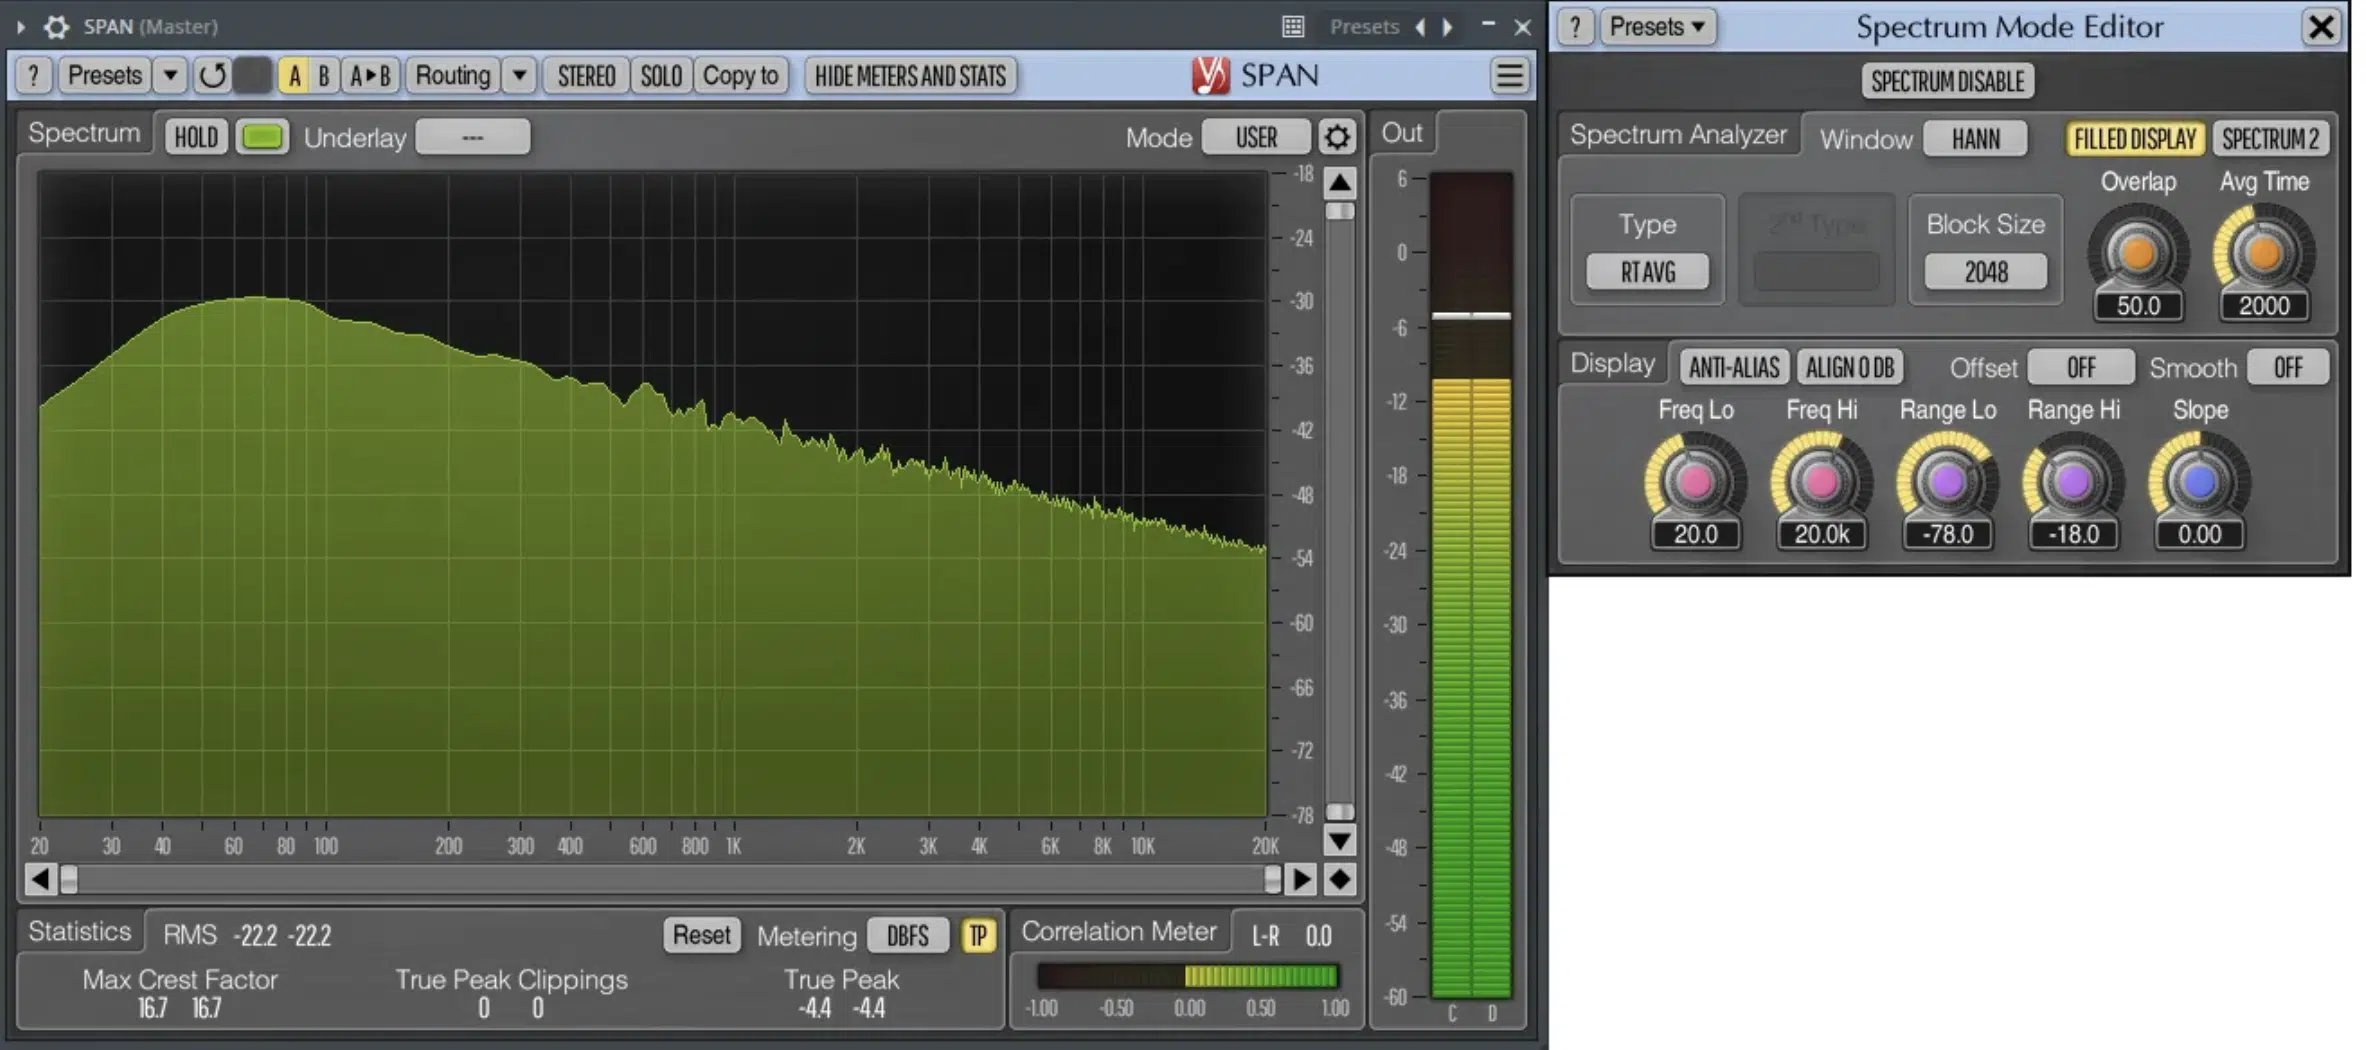Open the STEREO channel mode selector
The height and width of the screenshot is (1050, 2366).
tap(586, 76)
